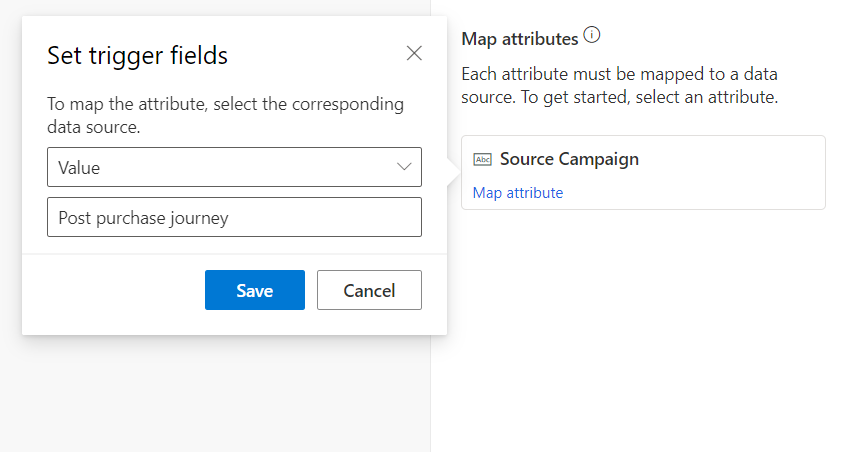This screenshot has width=842, height=452.
Task: Click the dialog footer area left of Save
Action: [x=110, y=290]
